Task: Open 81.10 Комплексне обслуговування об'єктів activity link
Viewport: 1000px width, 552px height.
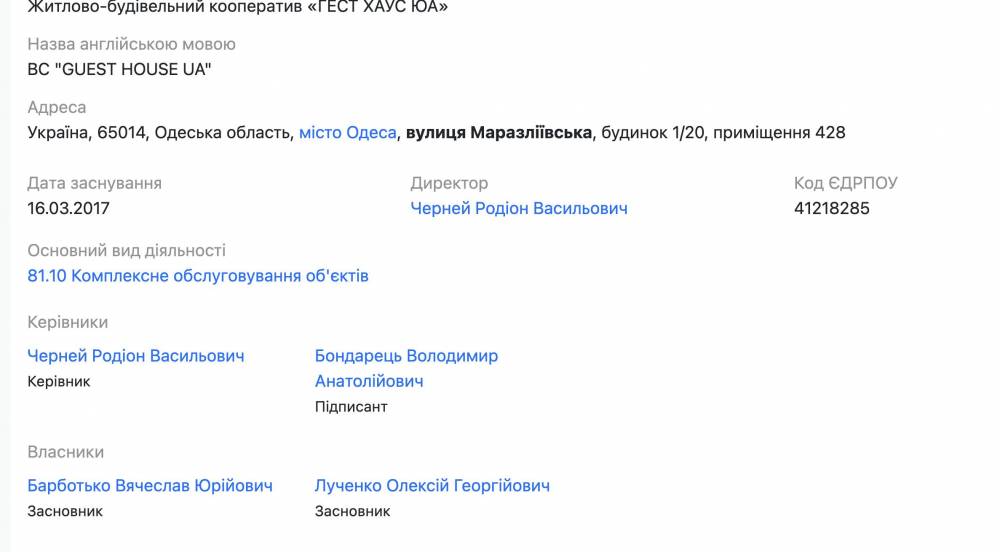Action: tap(198, 275)
